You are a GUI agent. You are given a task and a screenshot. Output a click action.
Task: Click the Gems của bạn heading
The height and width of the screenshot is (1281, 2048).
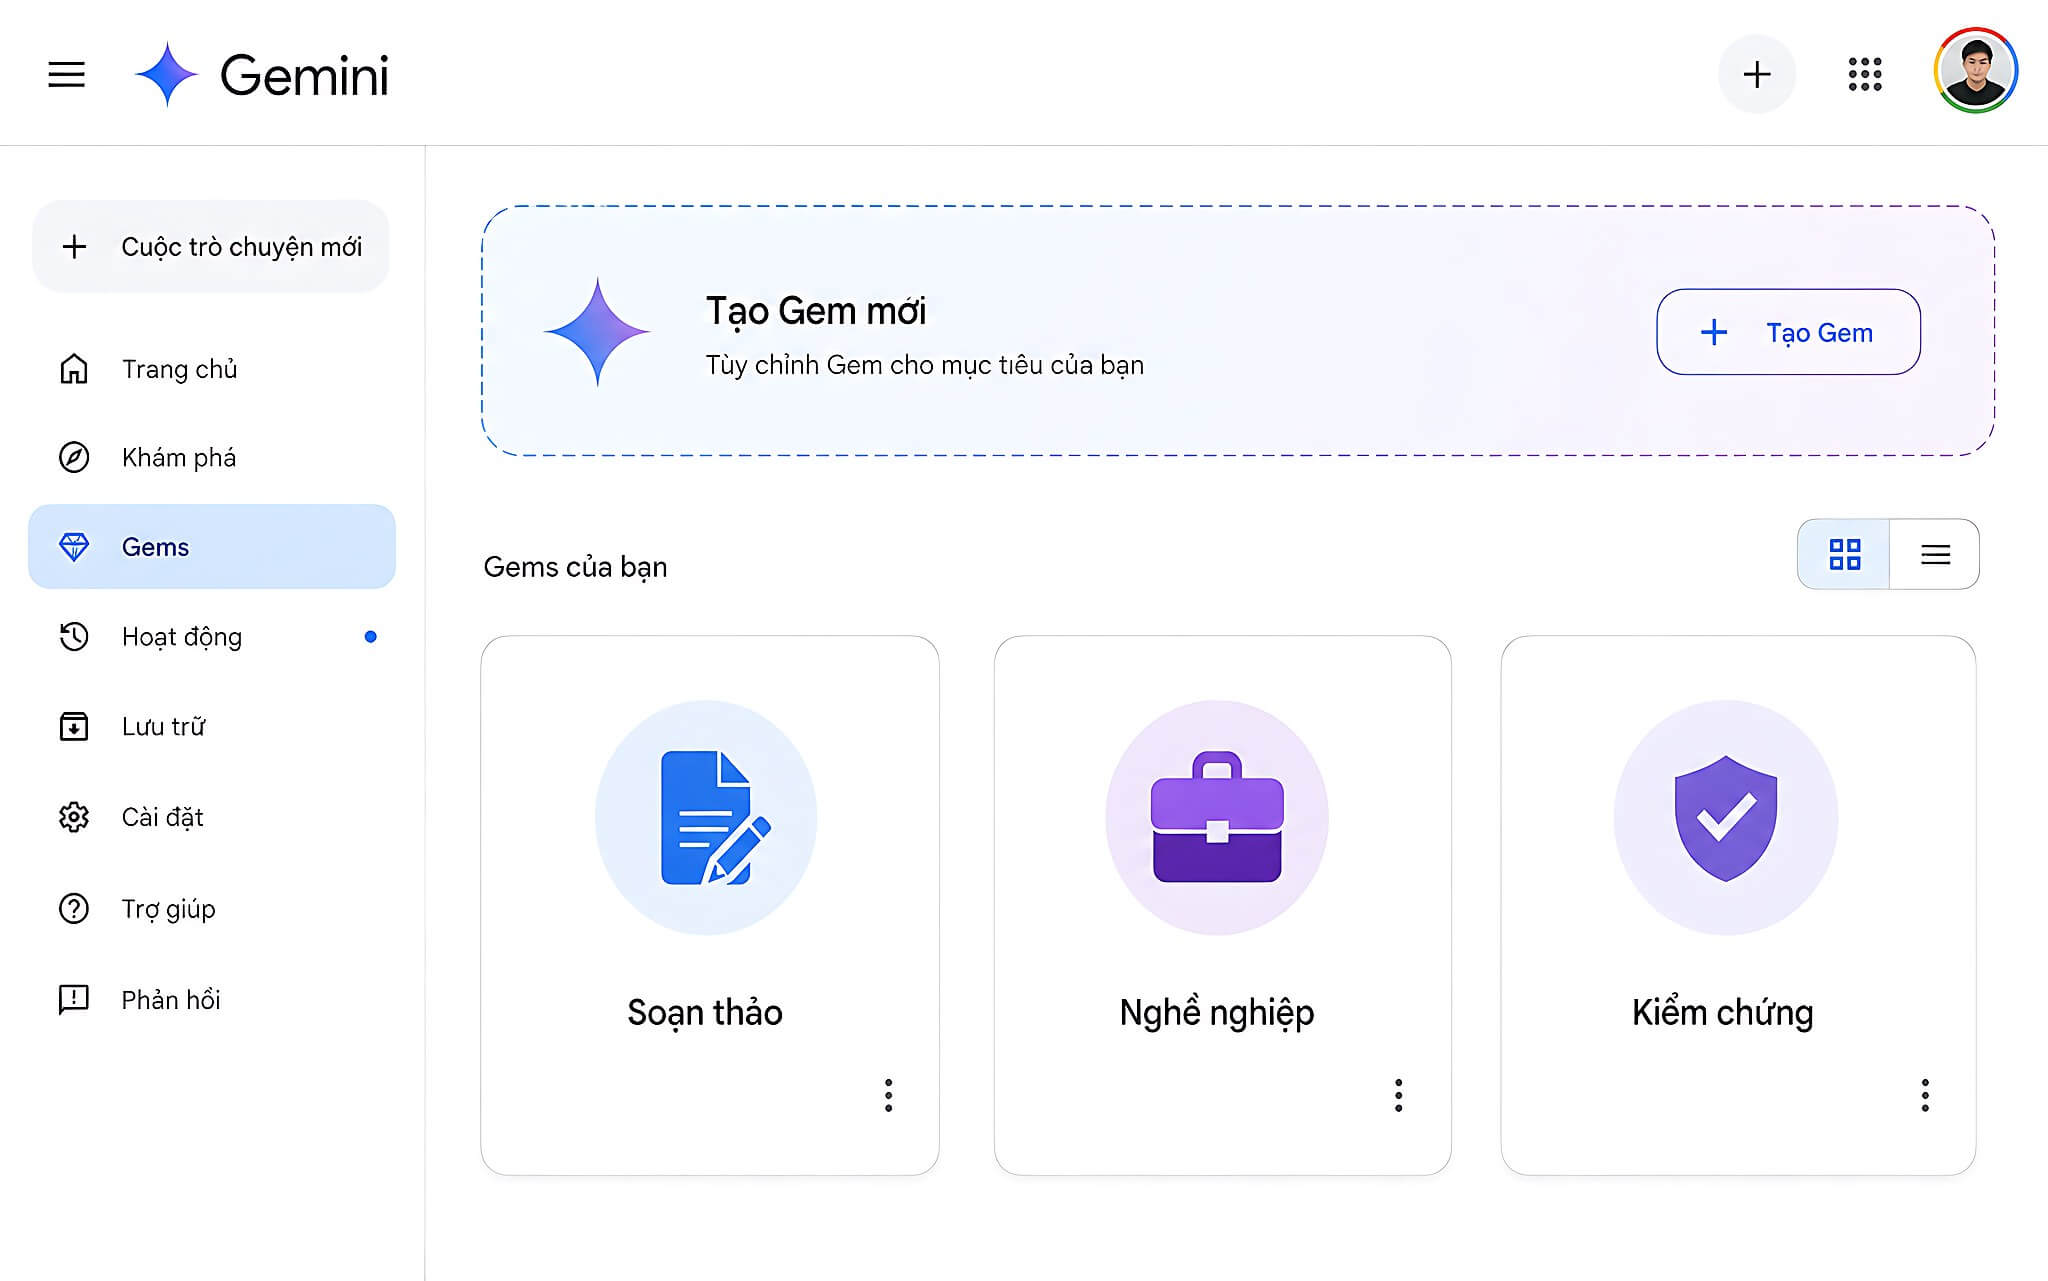coord(575,567)
